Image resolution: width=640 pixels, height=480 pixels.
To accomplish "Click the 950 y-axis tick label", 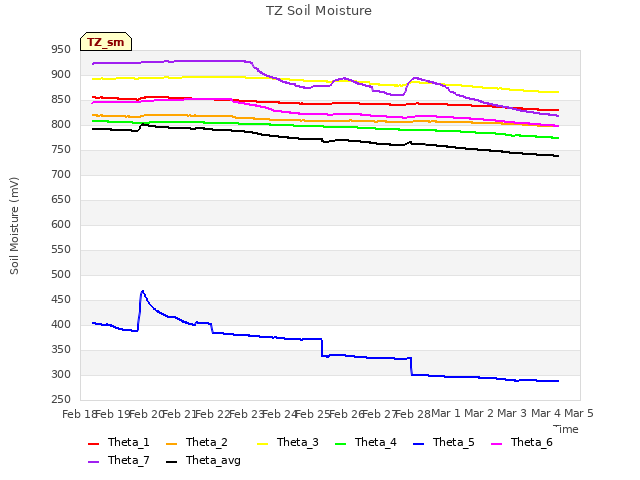I will coord(61,50).
